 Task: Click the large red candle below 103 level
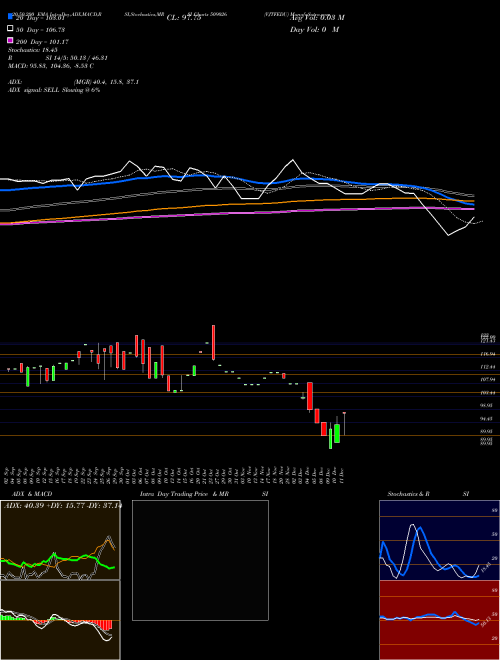310,396
